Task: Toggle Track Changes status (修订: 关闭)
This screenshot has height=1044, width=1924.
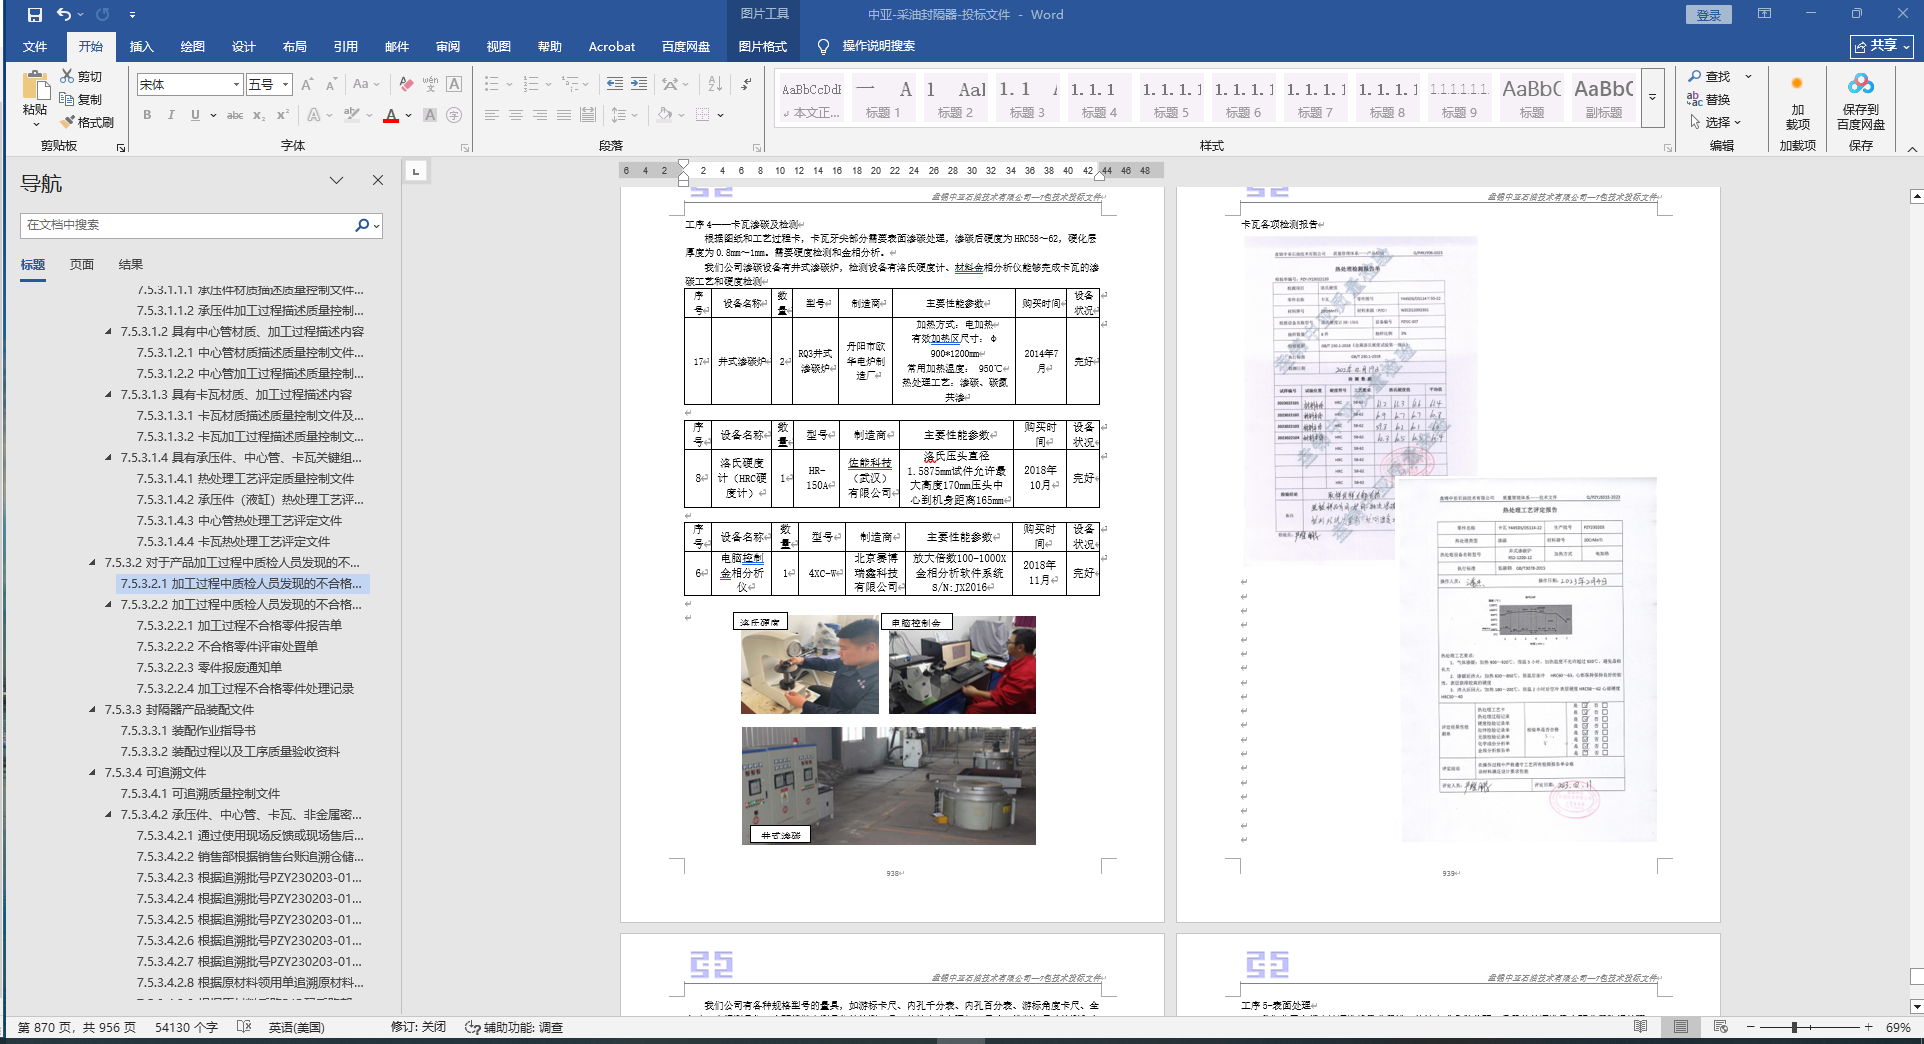Action: coord(418,1027)
